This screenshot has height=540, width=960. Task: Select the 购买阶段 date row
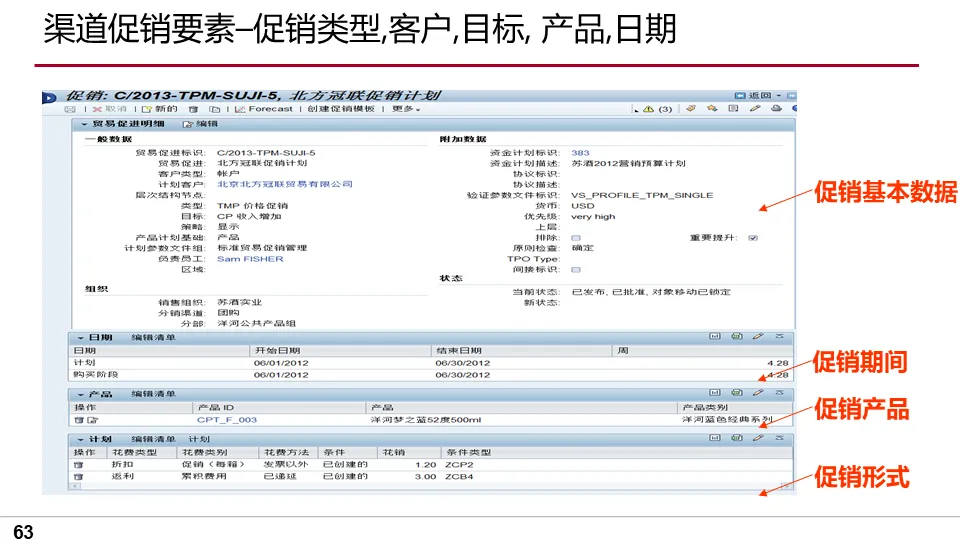pyautogui.click(x=431, y=375)
